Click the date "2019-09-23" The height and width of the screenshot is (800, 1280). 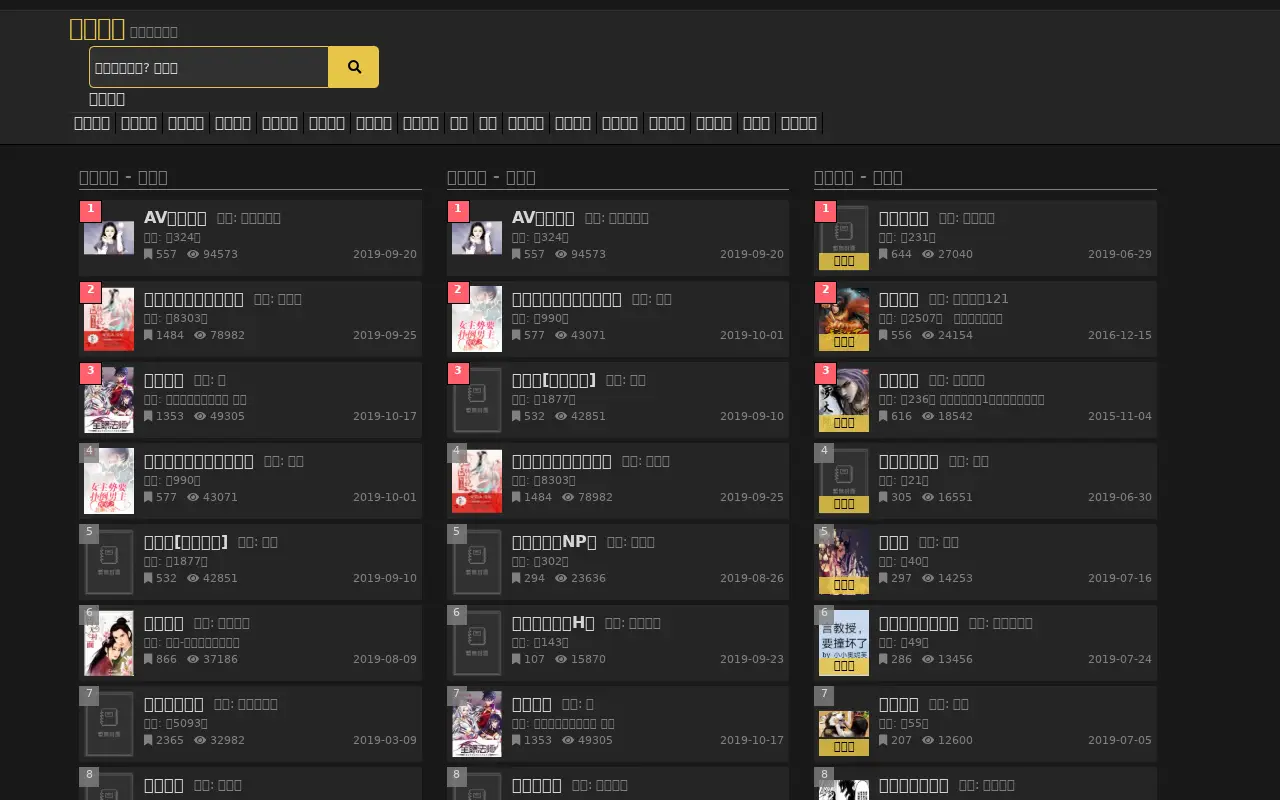point(752,659)
